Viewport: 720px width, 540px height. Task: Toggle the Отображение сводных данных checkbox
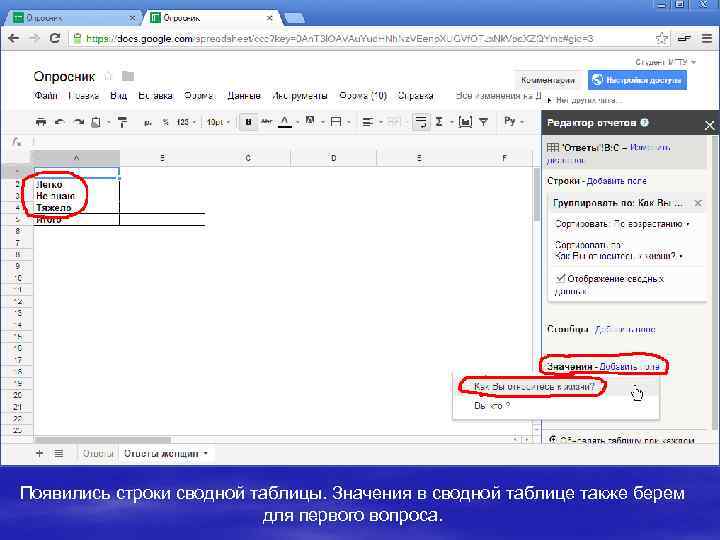pos(560,278)
